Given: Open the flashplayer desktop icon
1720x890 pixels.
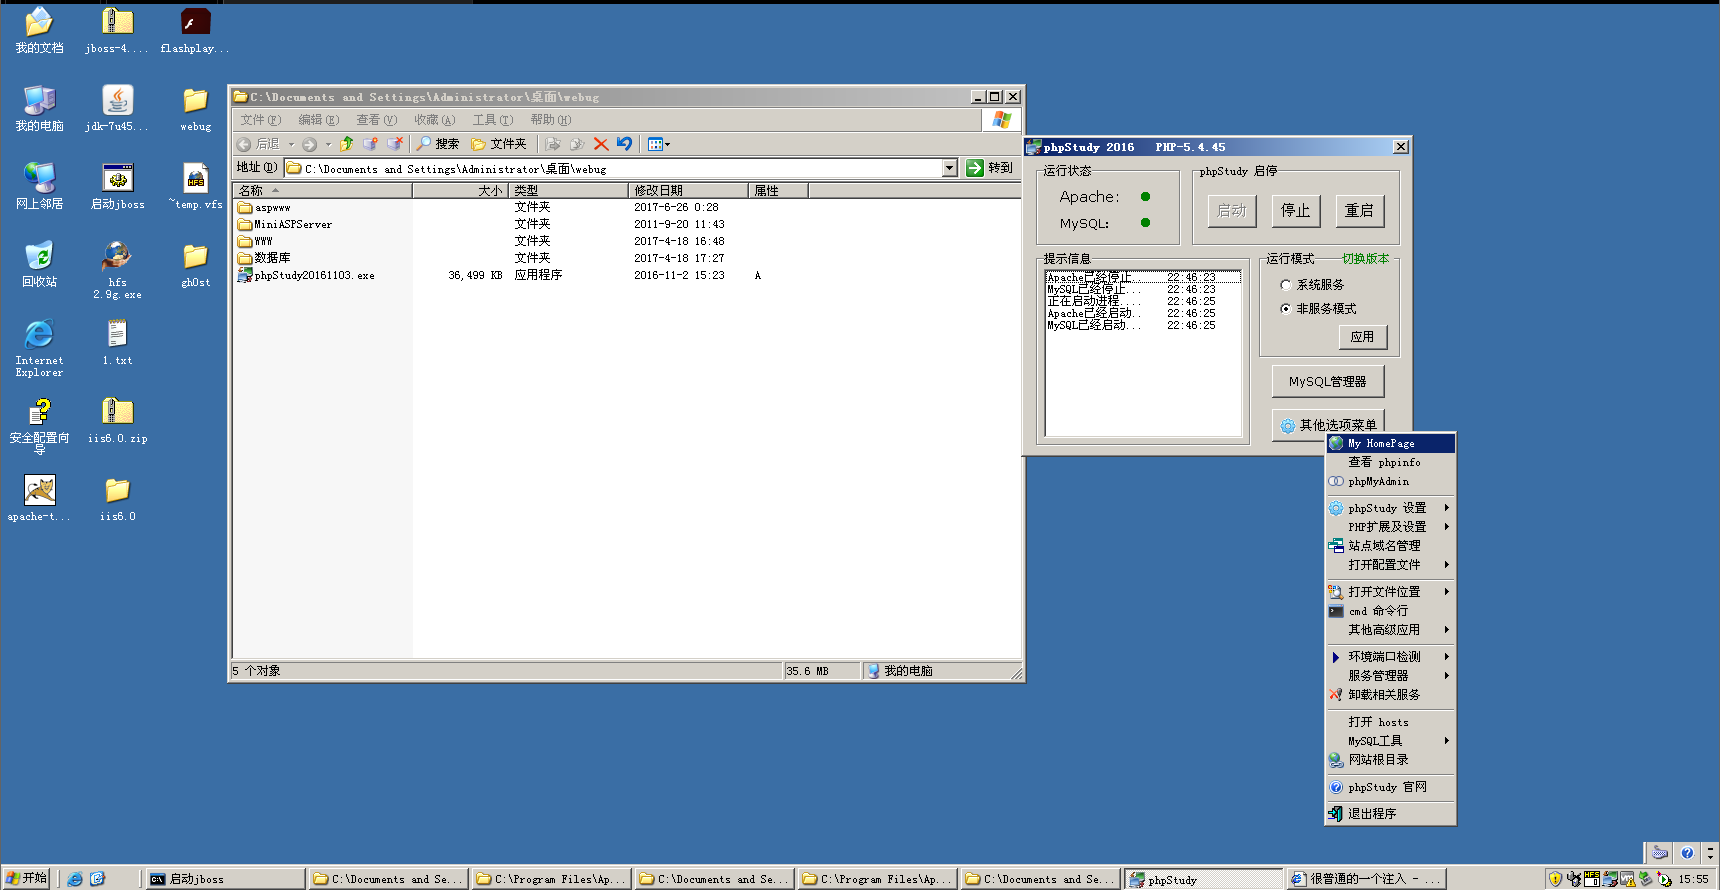Looking at the screenshot, I should (x=195, y=31).
